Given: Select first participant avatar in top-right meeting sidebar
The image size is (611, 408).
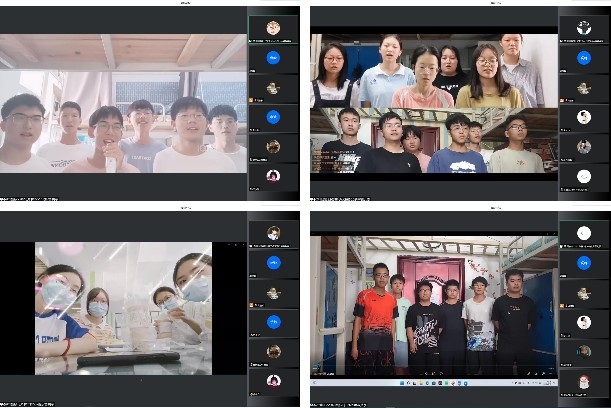Looking at the screenshot, I should (584, 28).
